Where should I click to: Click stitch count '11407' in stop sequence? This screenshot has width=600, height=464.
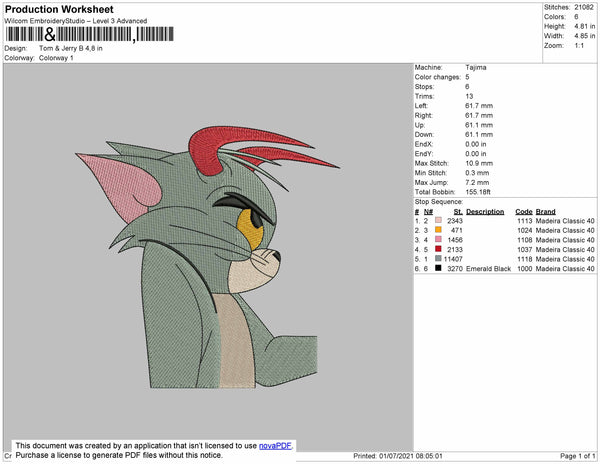pyautogui.click(x=453, y=259)
